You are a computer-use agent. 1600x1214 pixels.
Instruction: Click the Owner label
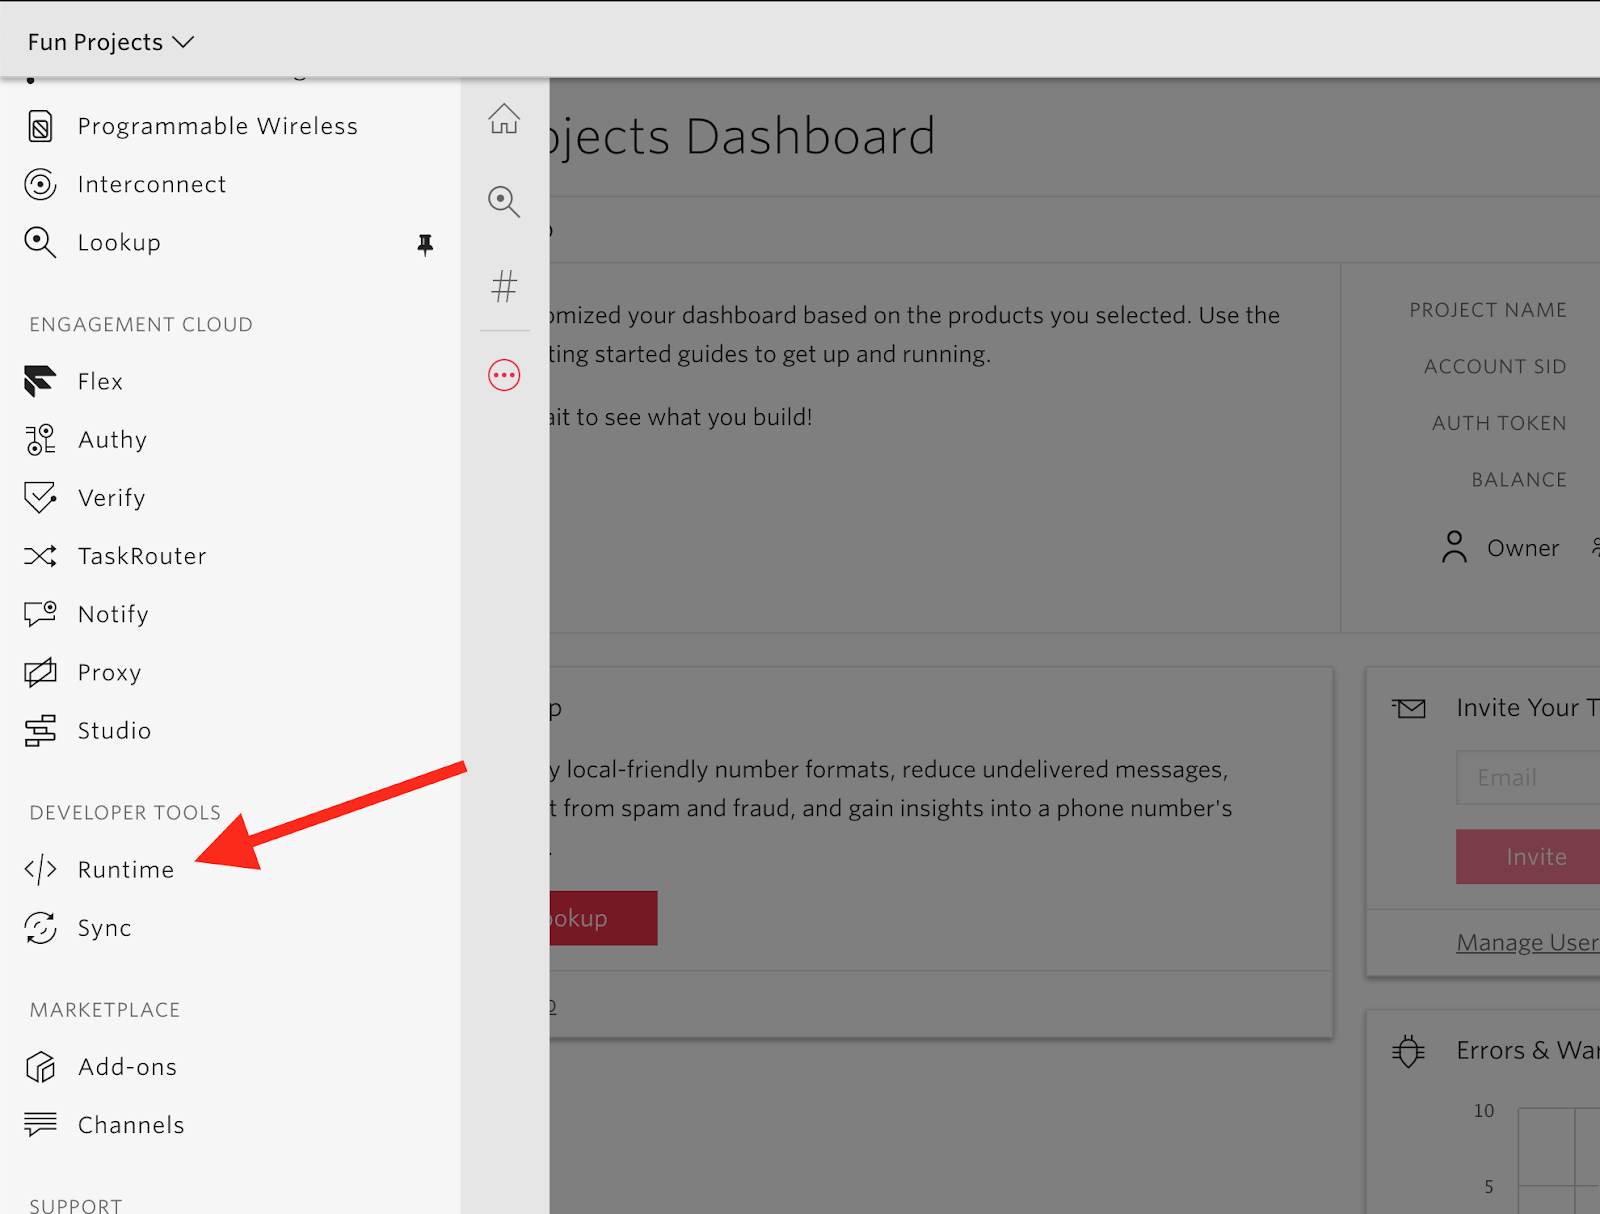tap(1522, 548)
